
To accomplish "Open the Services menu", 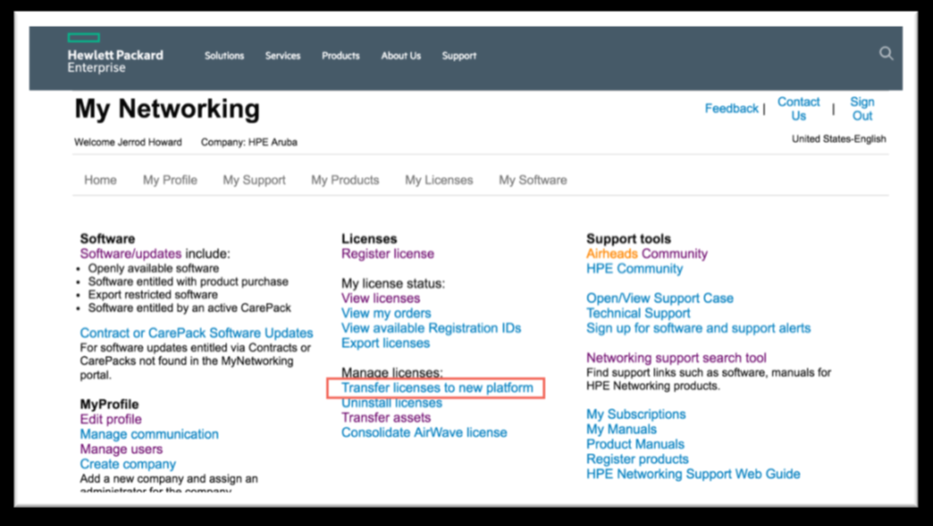I will (283, 55).
